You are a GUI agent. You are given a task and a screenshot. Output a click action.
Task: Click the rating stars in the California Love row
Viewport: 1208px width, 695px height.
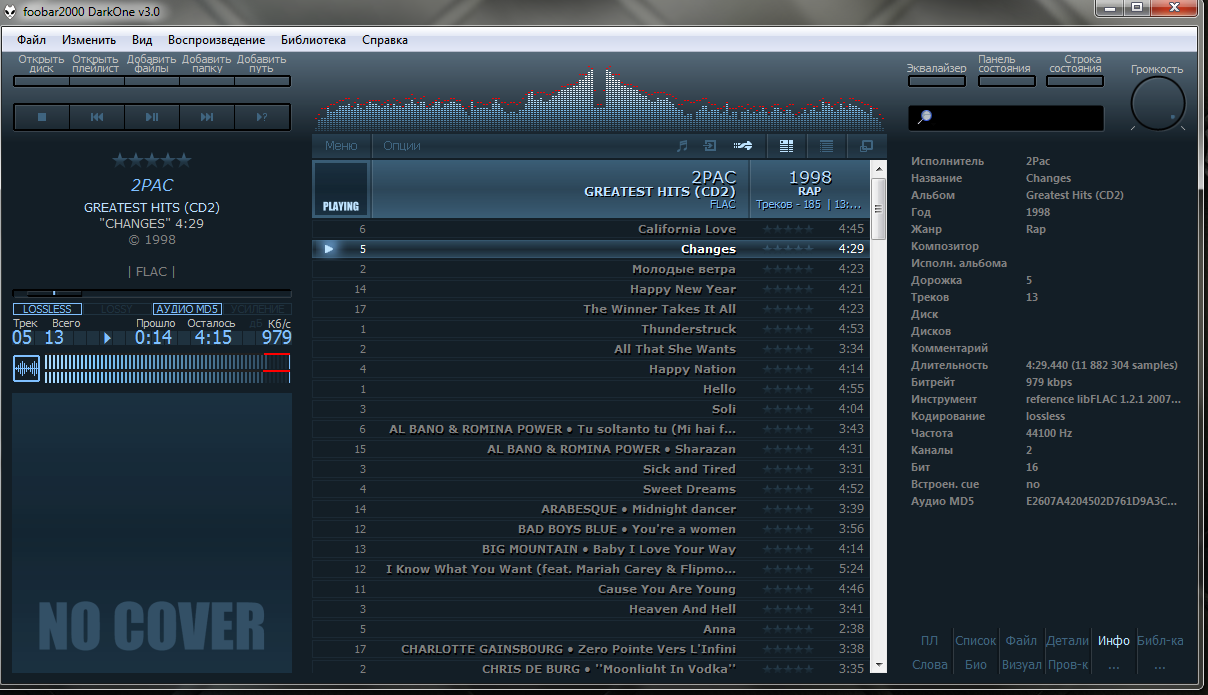(x=787, y=229)
